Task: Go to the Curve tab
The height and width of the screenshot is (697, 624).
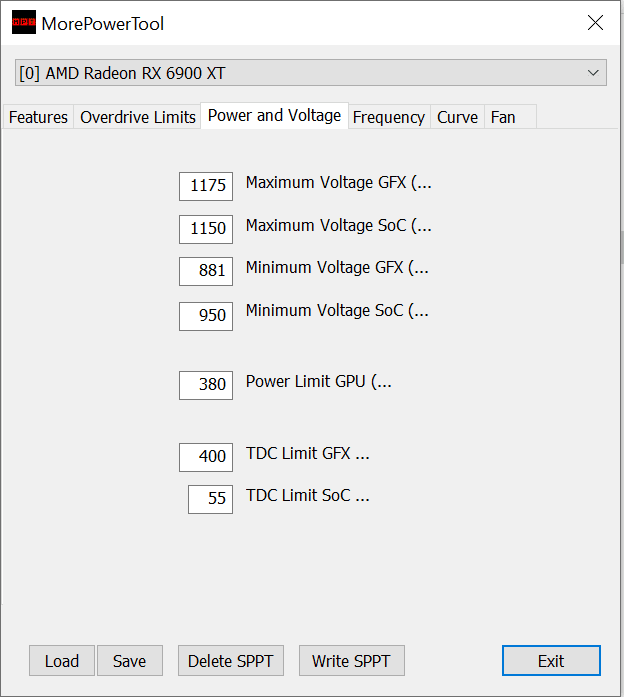Action: click(x=457, y=117)
